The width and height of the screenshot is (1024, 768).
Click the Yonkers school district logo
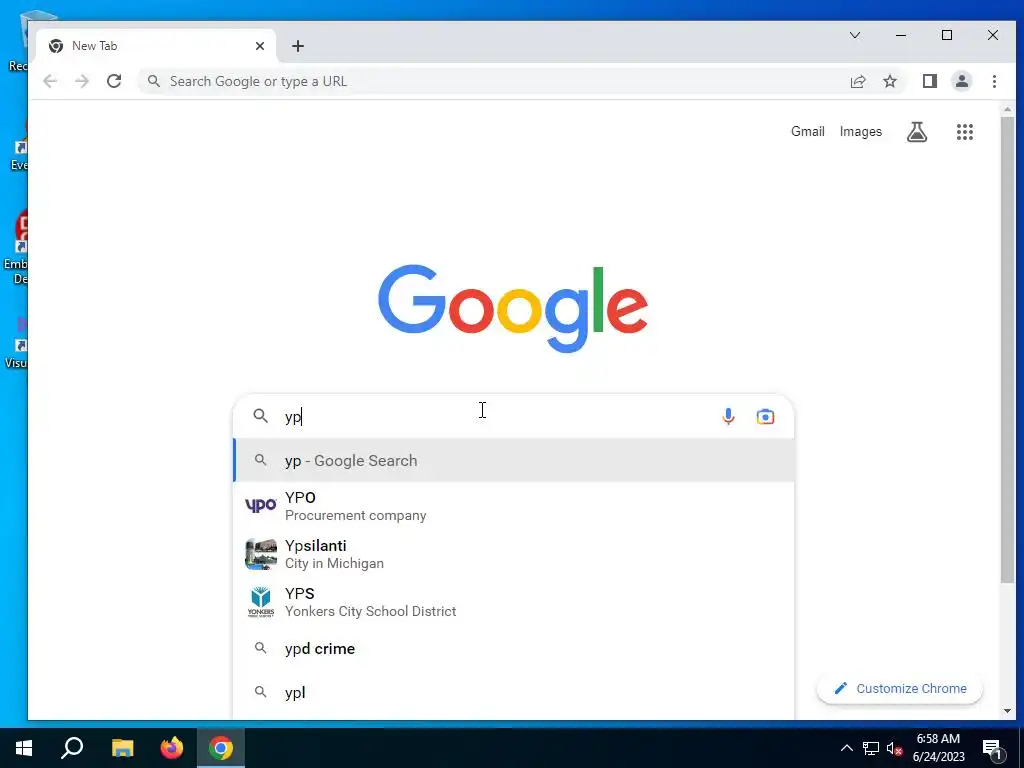click(261, 602)
